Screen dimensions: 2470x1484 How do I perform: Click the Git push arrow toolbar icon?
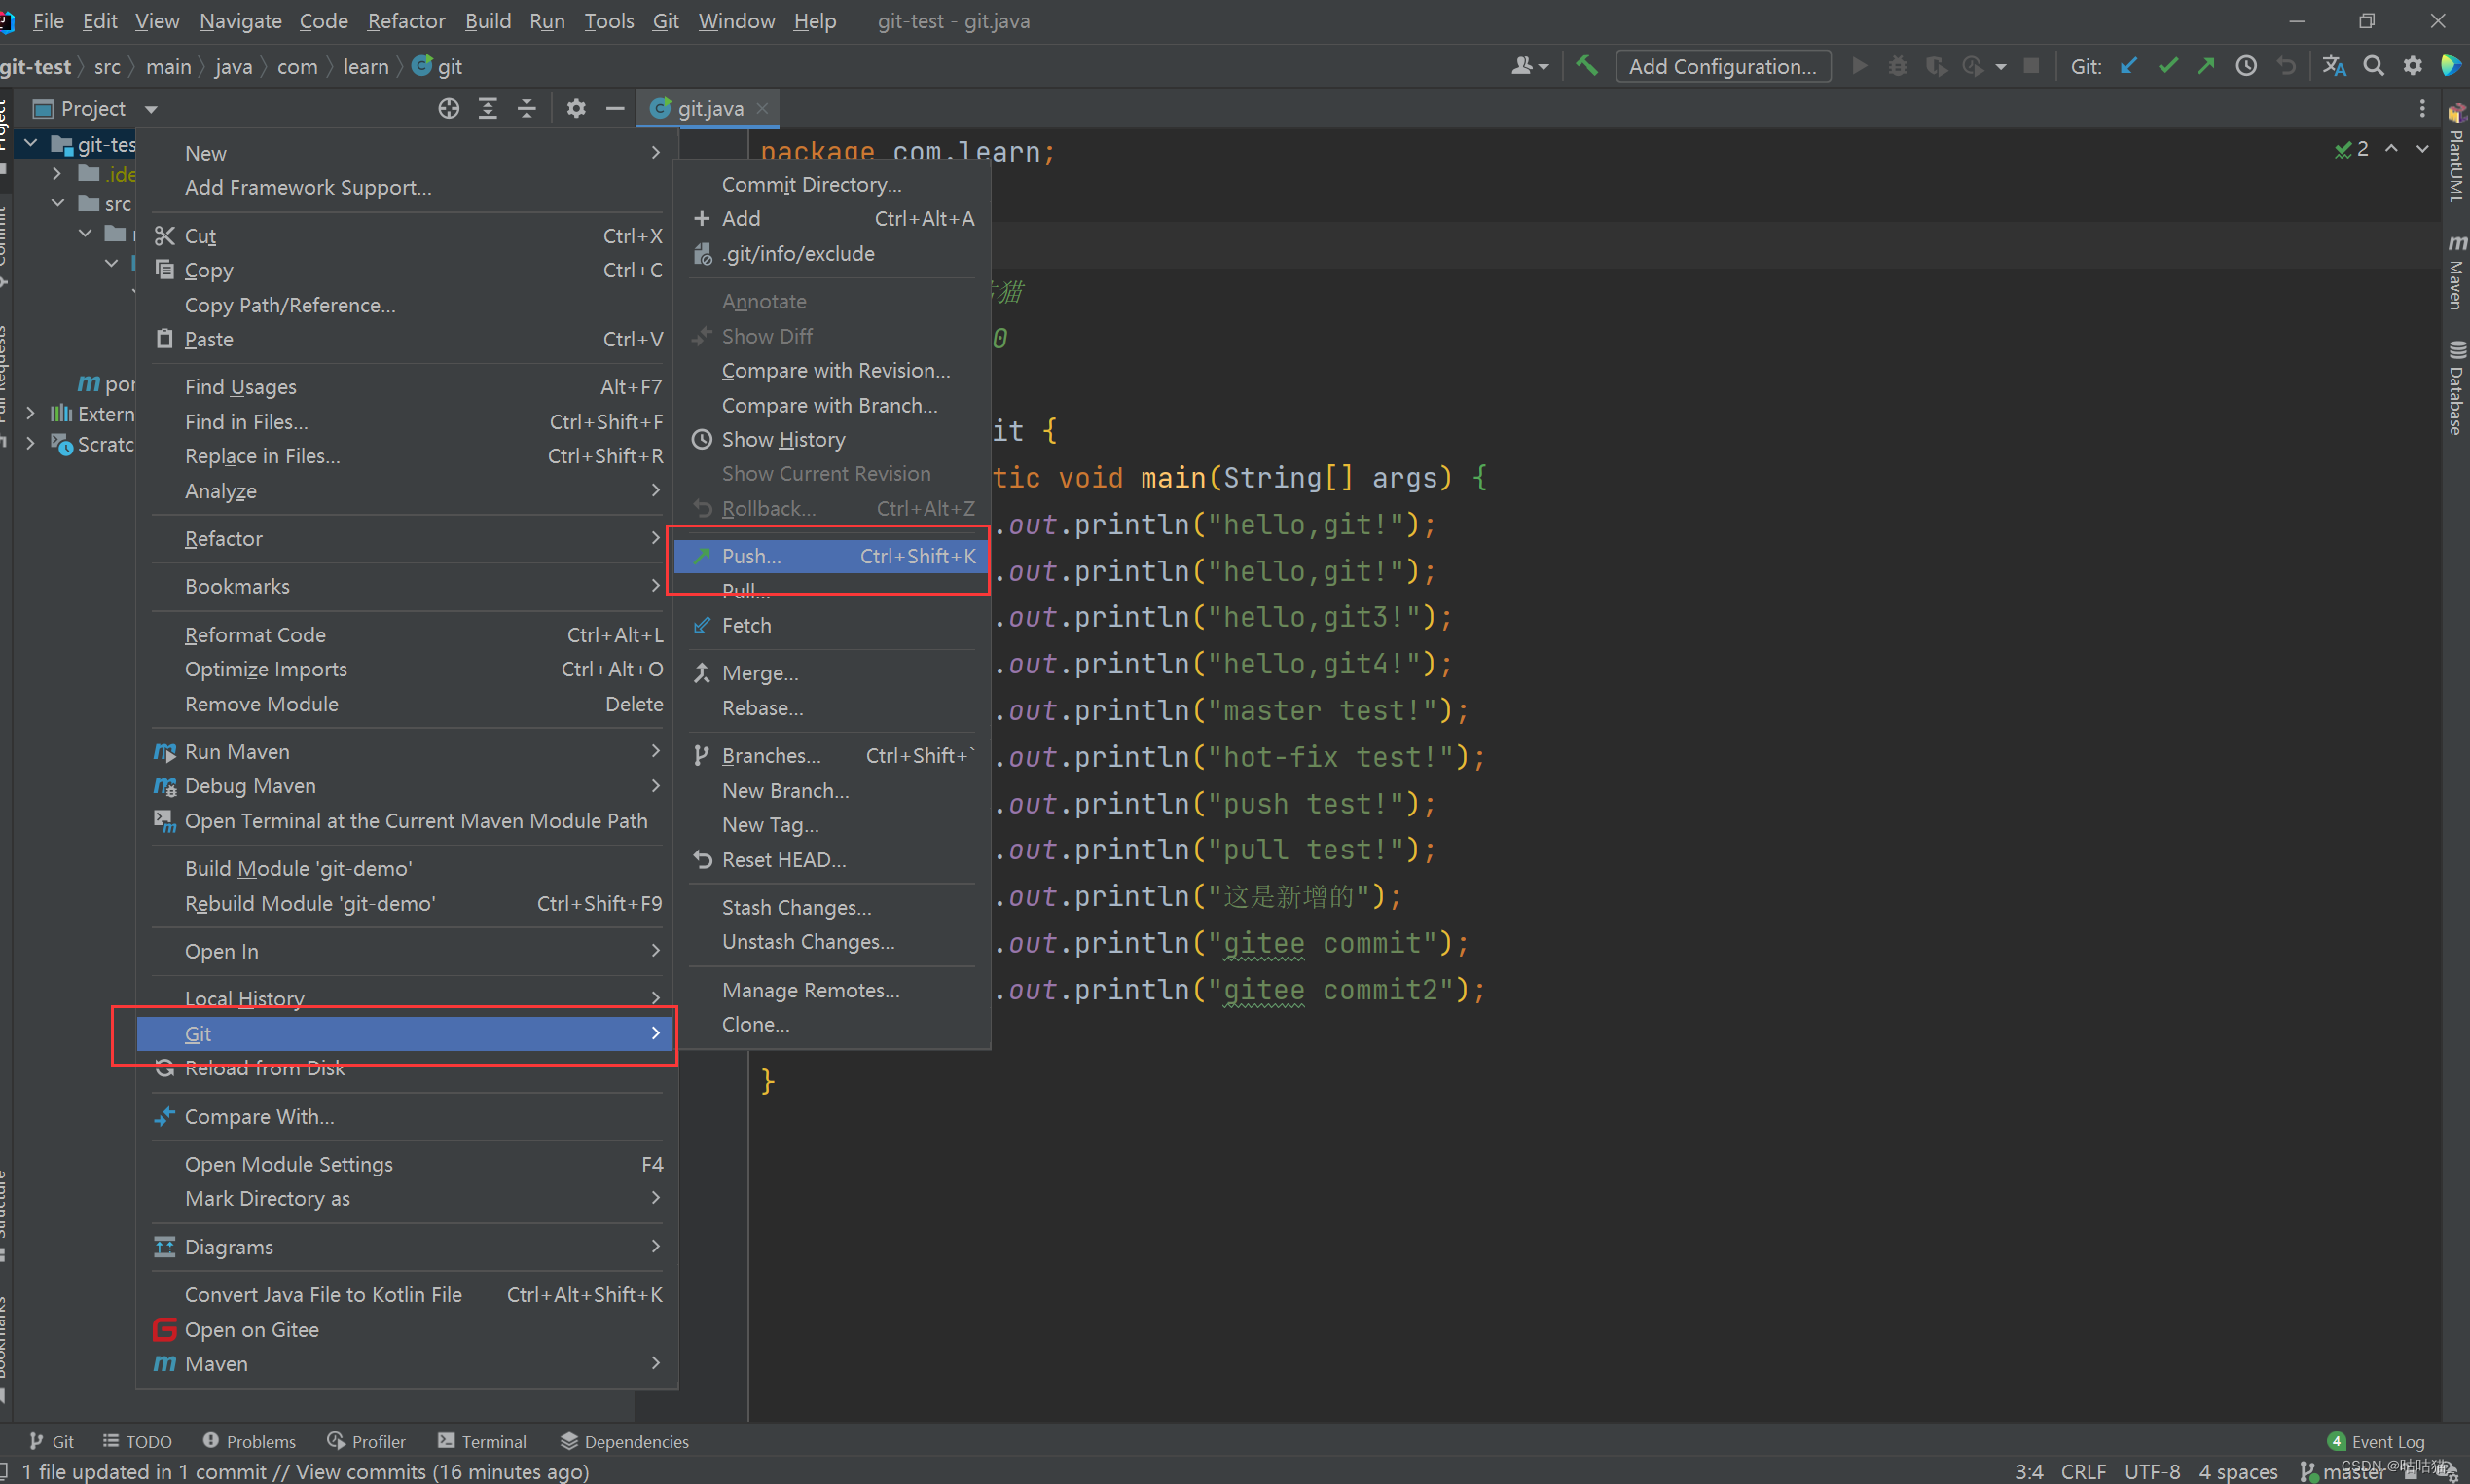click(x=2206, y=66)
